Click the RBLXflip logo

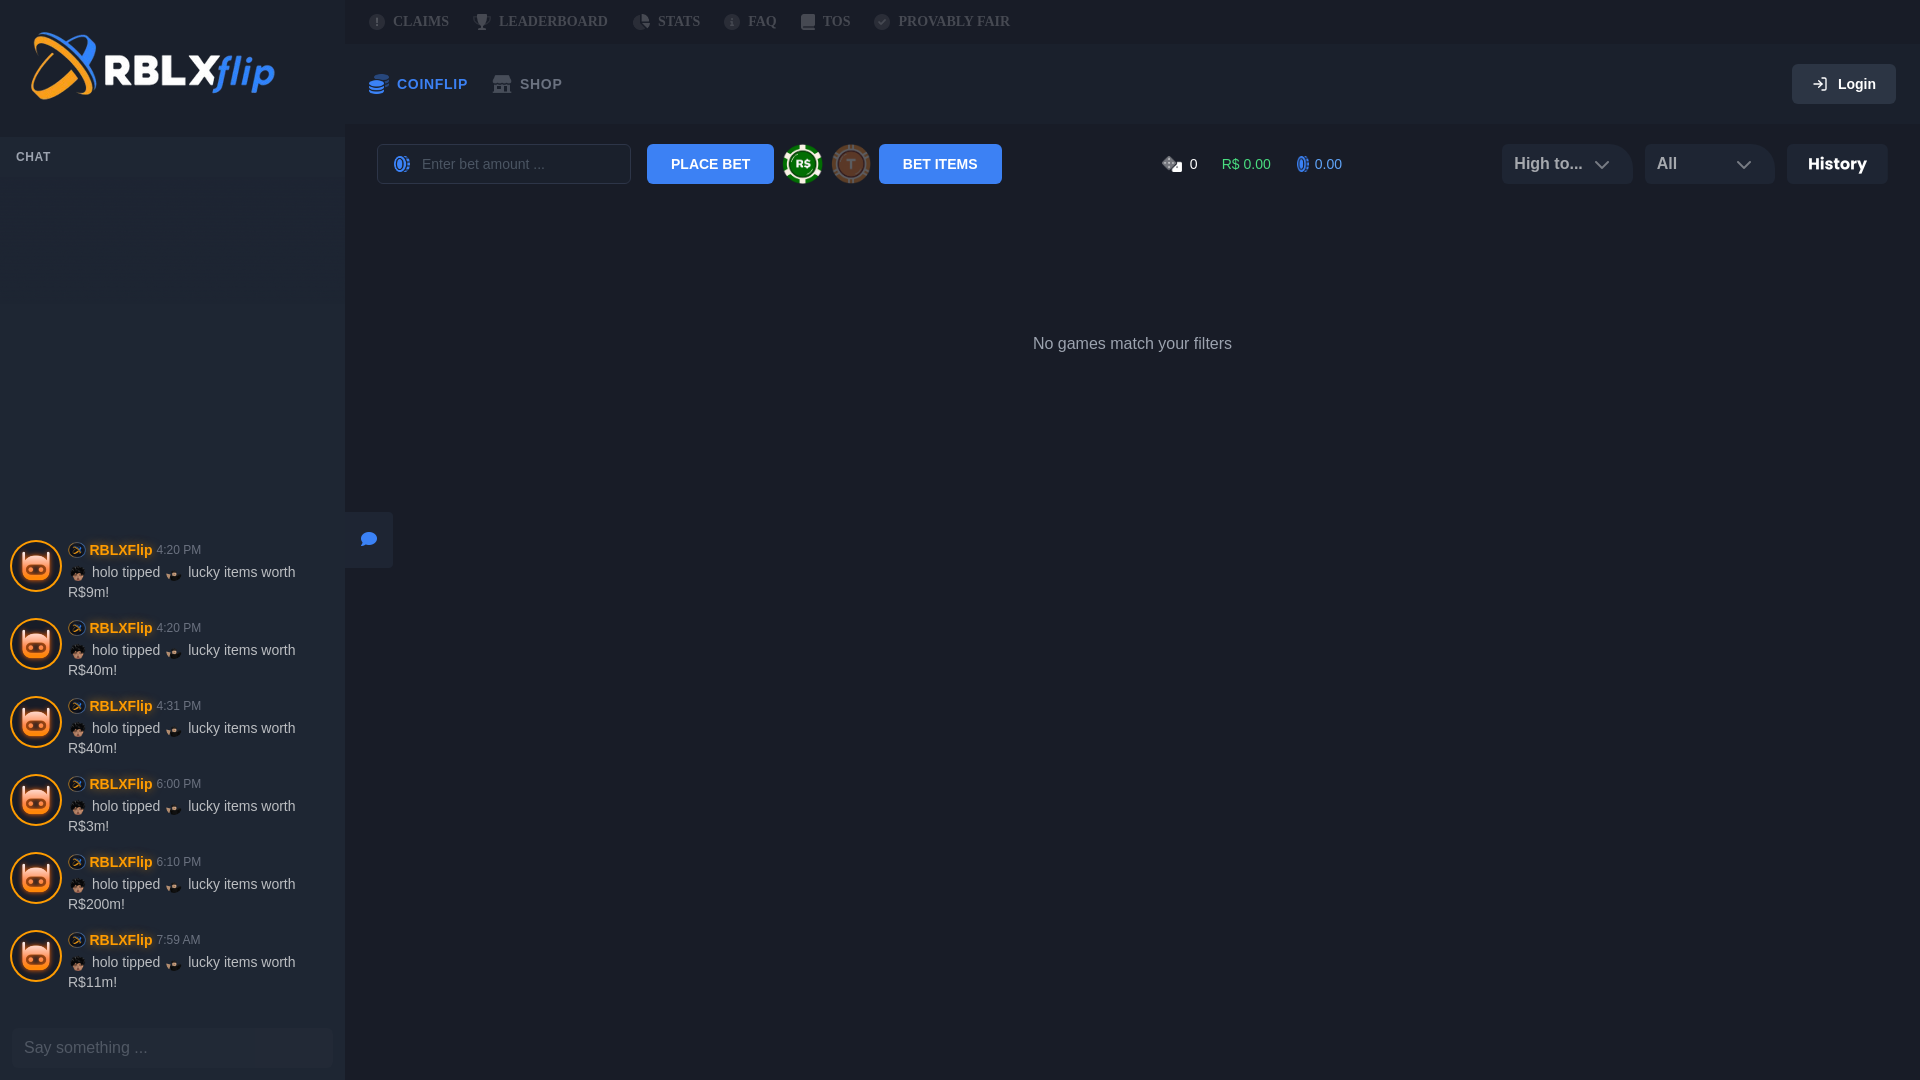[x=153, y=67]
